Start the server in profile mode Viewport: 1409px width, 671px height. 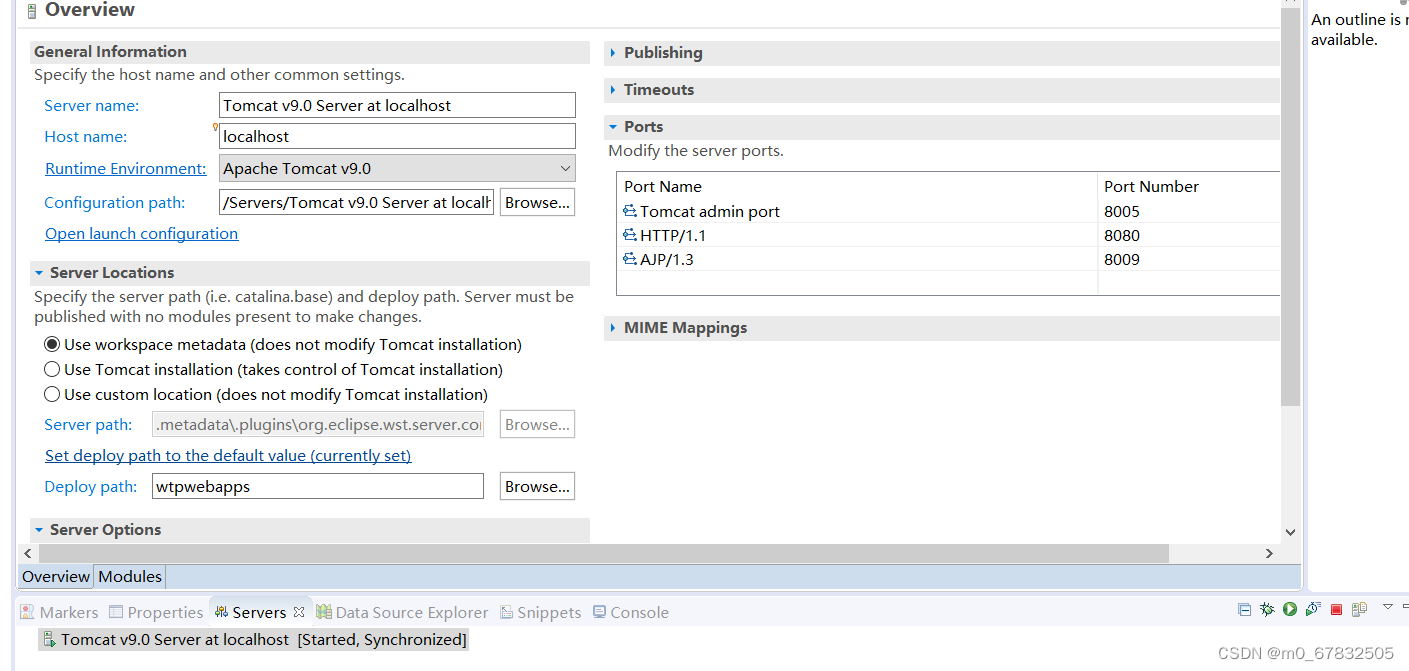click(1313, 609)
